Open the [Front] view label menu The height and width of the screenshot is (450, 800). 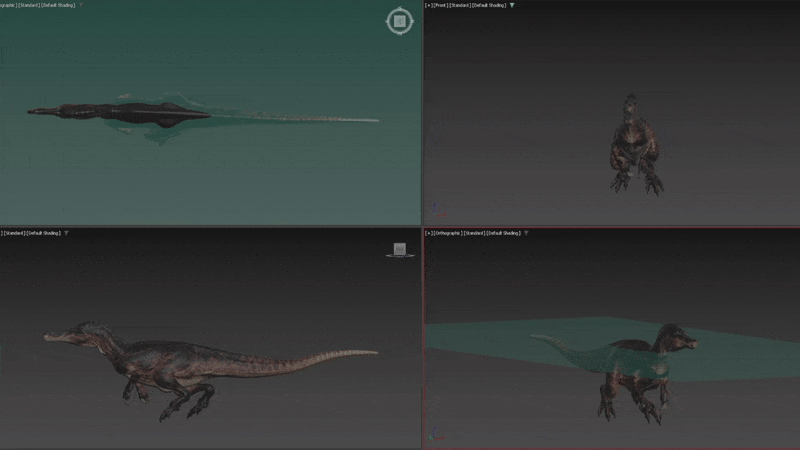coord(441,5)
